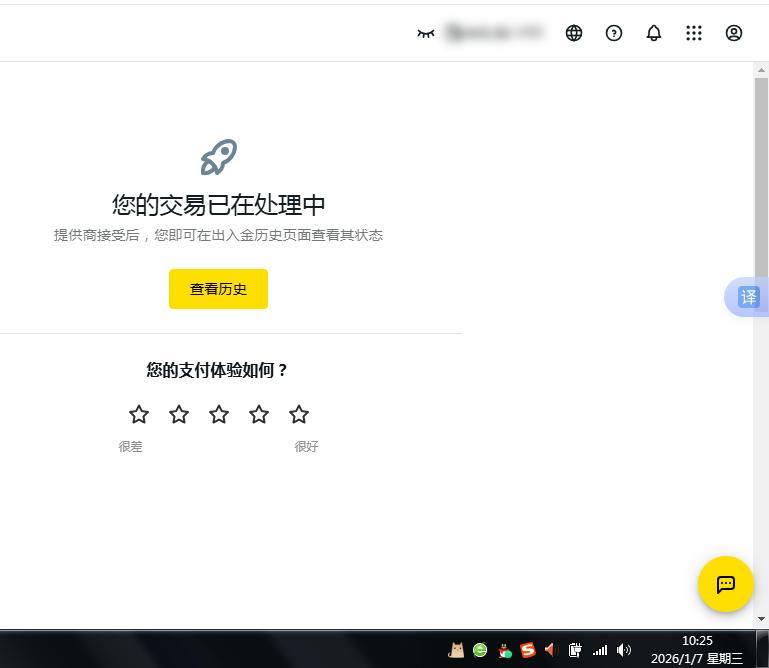The height and width of the screenshot is (668, 769).
Task: Click the page scrollbar up arrow
Action: click(x=761, y=70)
